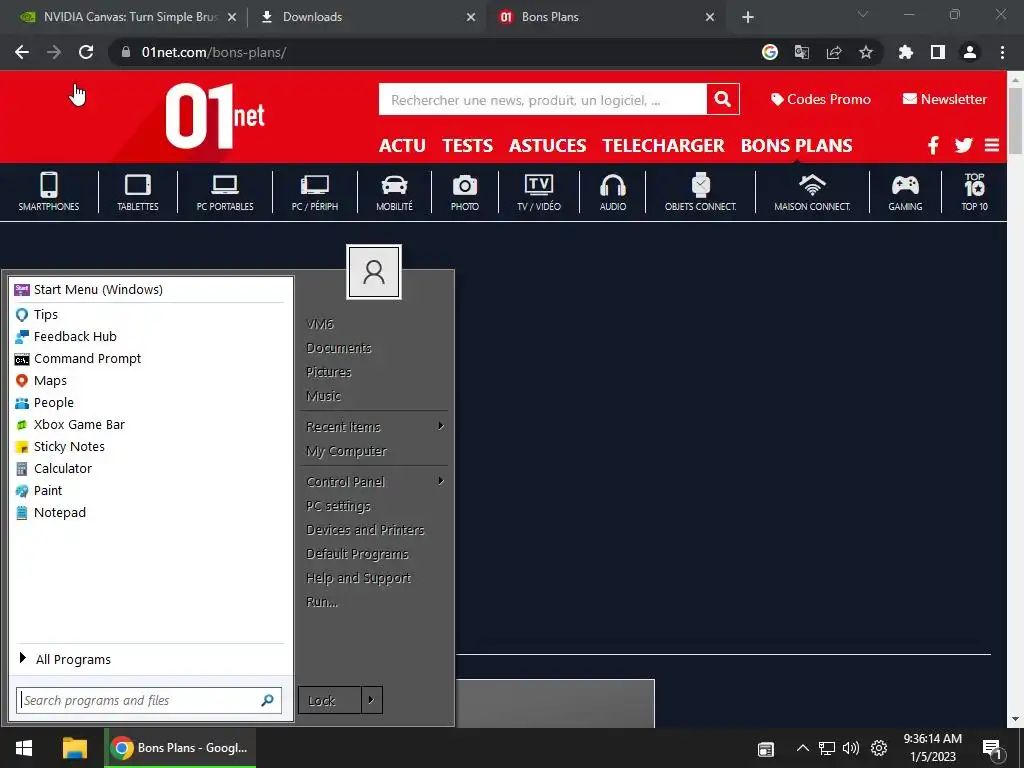Open Run... from start menu
This screenshot has width=1024, height=768.
pyautogui.click(x=322, y=601)
